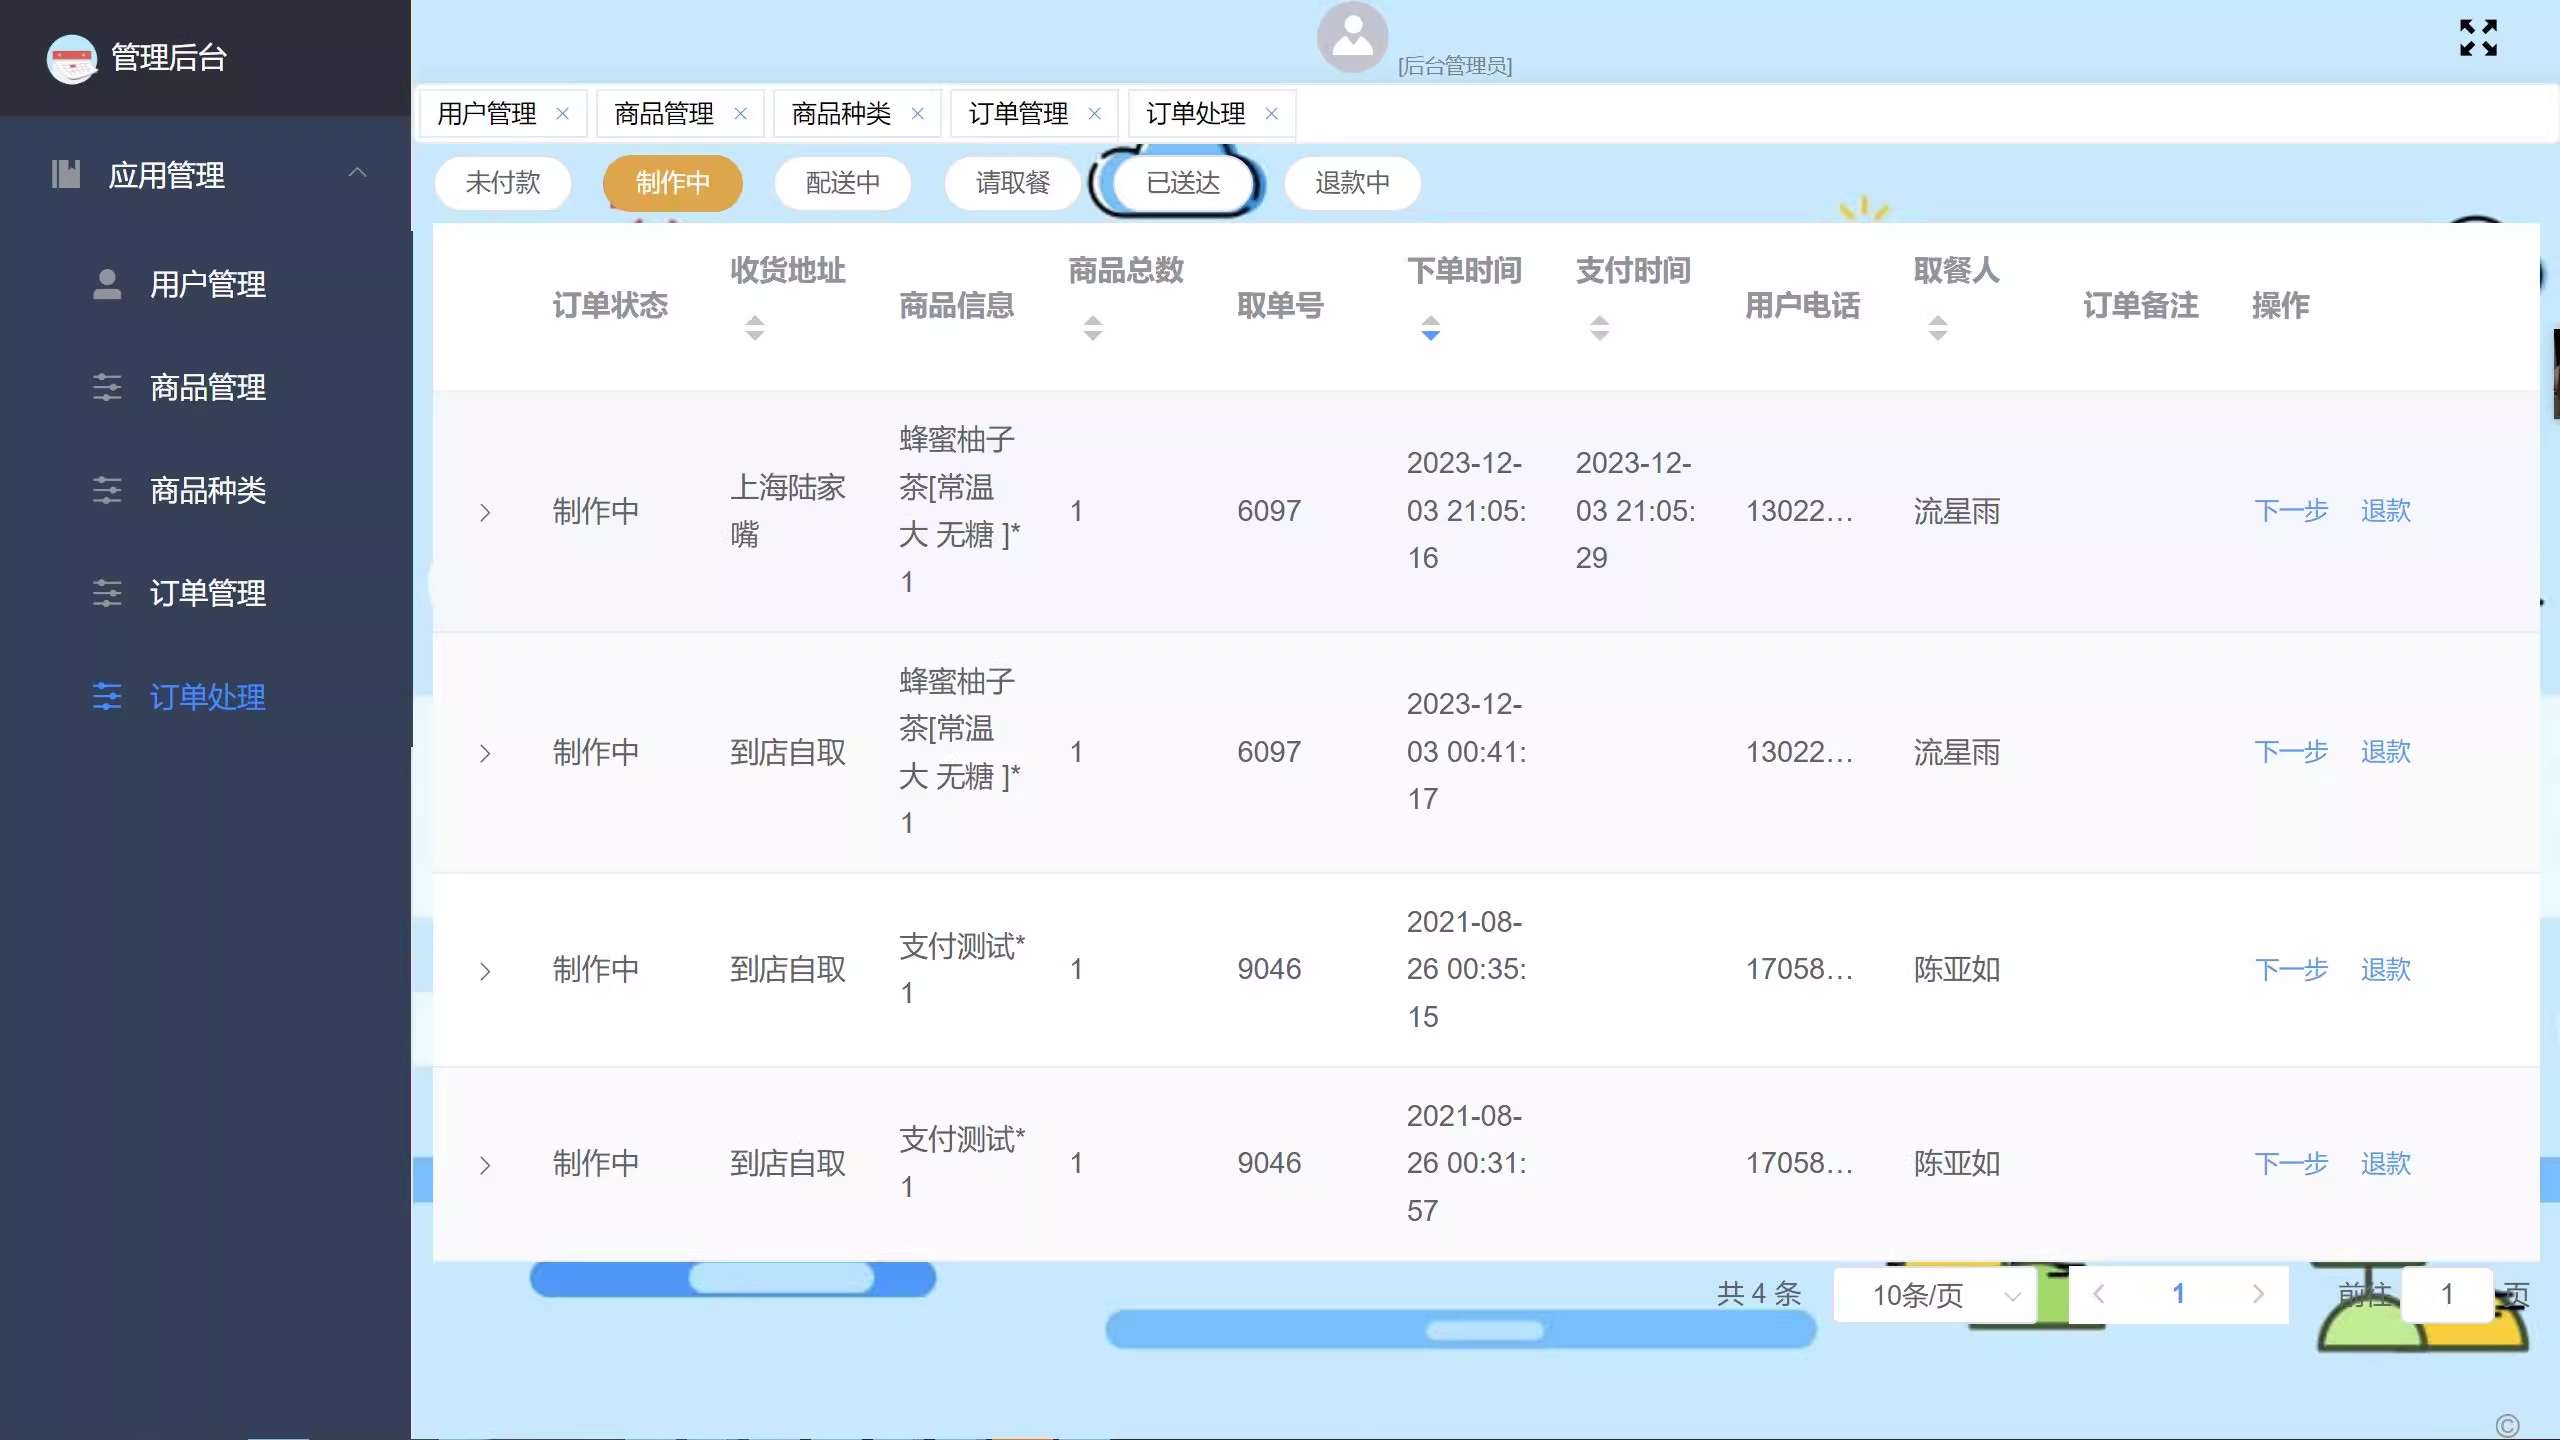The image size is (2560, 1440).
Task: Click the 操作 column header
Action: coord(2280,305)
